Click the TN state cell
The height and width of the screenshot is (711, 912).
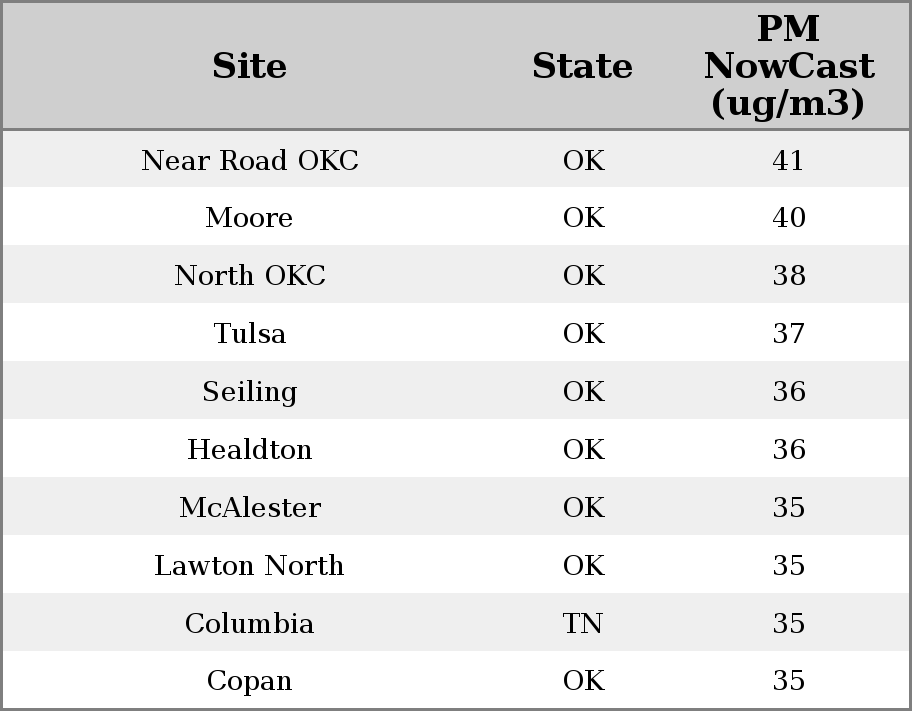tap(583, 624)
